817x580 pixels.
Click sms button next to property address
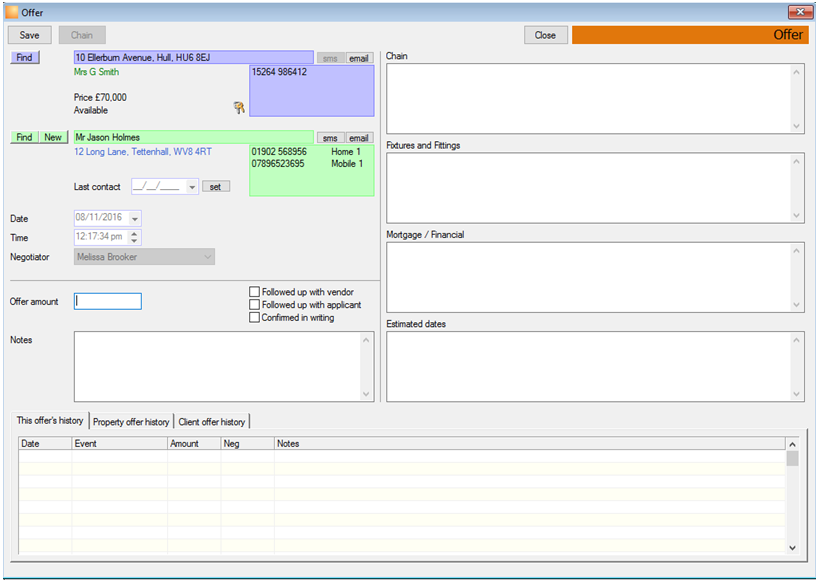330,58
